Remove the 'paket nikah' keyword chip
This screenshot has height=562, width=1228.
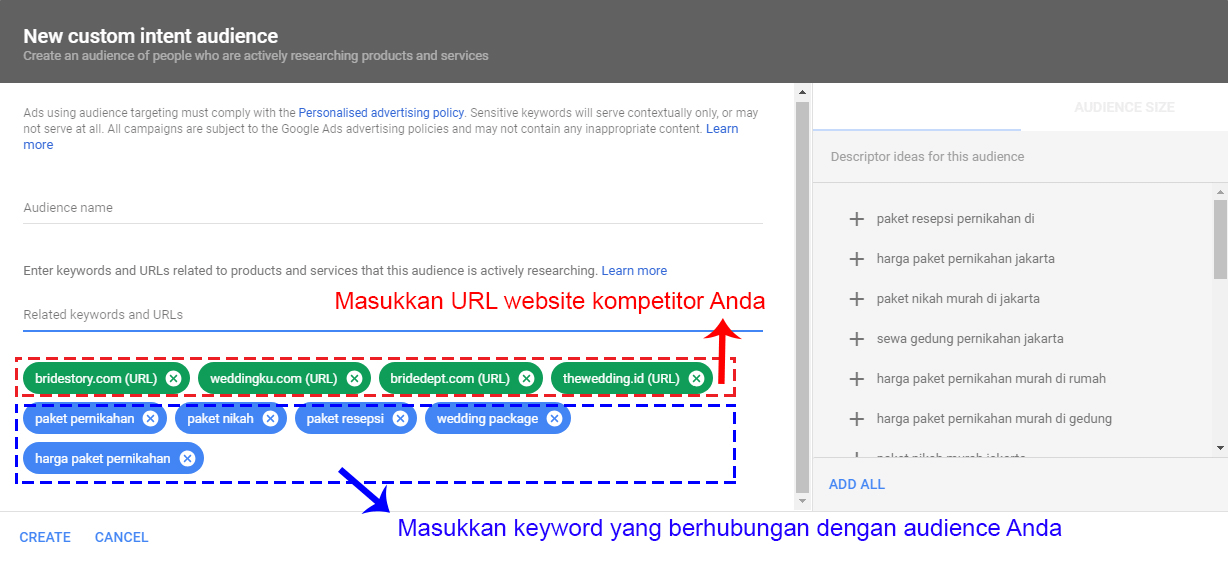point(270,419)
